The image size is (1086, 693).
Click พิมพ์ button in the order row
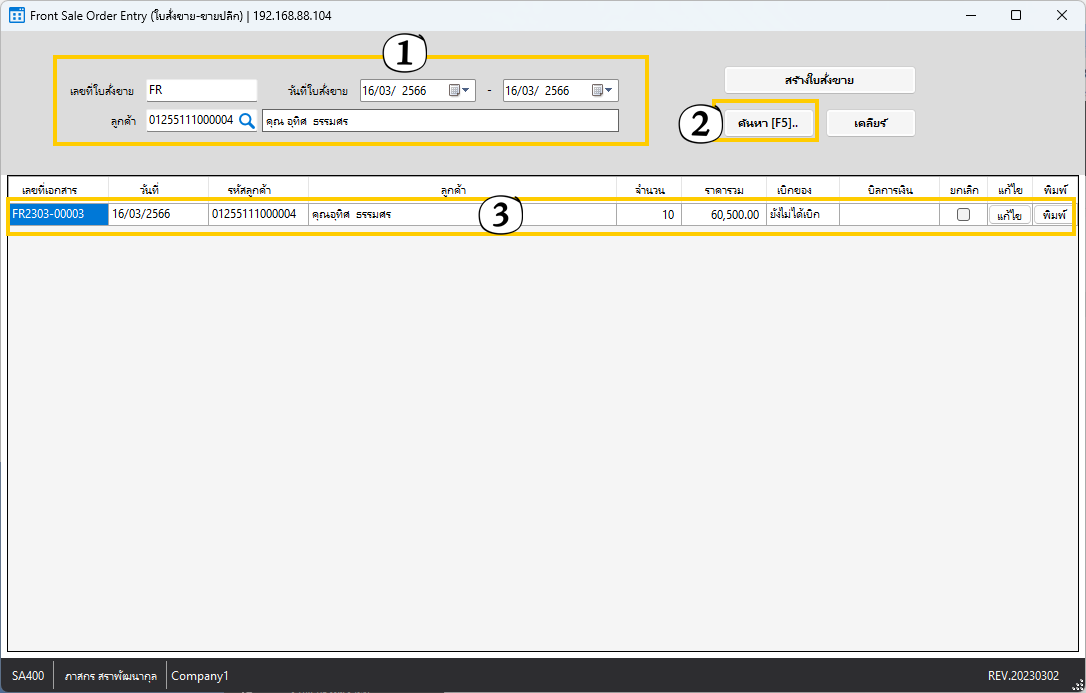point(1053,215)
